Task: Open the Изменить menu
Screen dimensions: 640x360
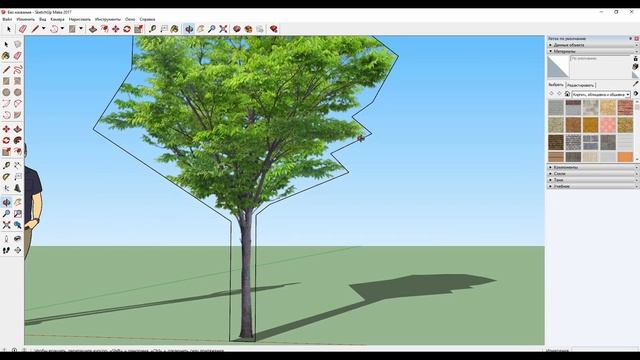Action: pyautogui.click(x=26, y=19)
